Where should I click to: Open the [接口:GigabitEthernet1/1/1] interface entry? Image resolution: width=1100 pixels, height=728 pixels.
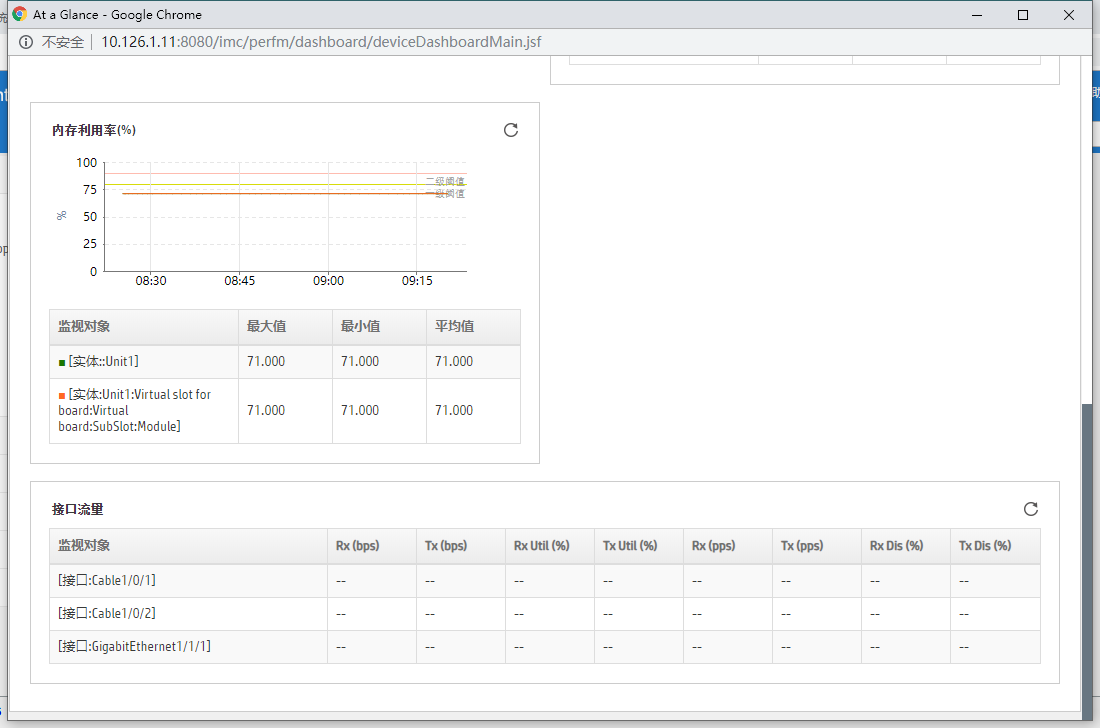click(134, 647)
